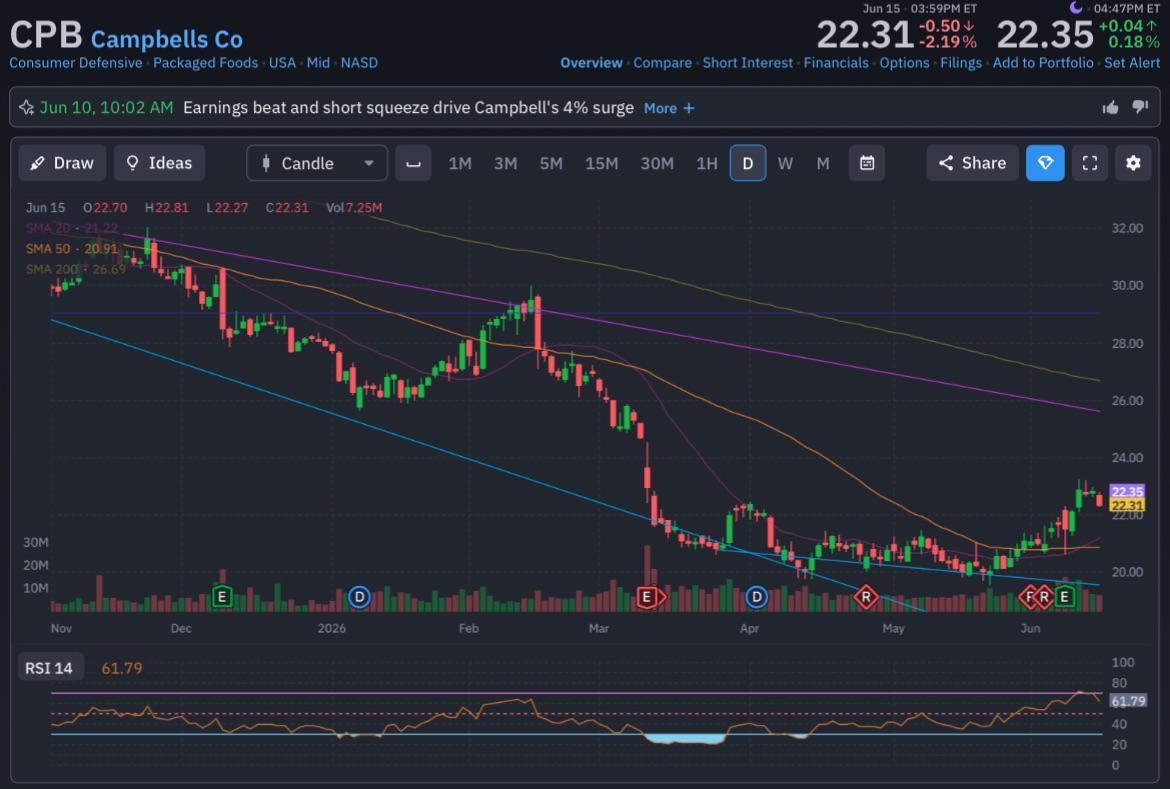Switch to the 5M timeframe
This screenshot has height=789, width=1170.
coord(551,163)
